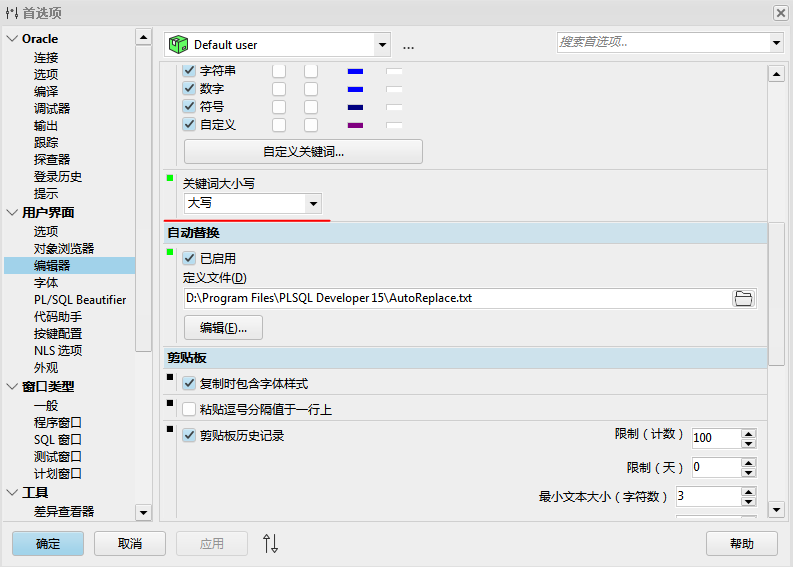The image size is (793, 567).
Task: Open the 关键词大小写 dropdown showing 大写
Action: [x=313, y=203]
